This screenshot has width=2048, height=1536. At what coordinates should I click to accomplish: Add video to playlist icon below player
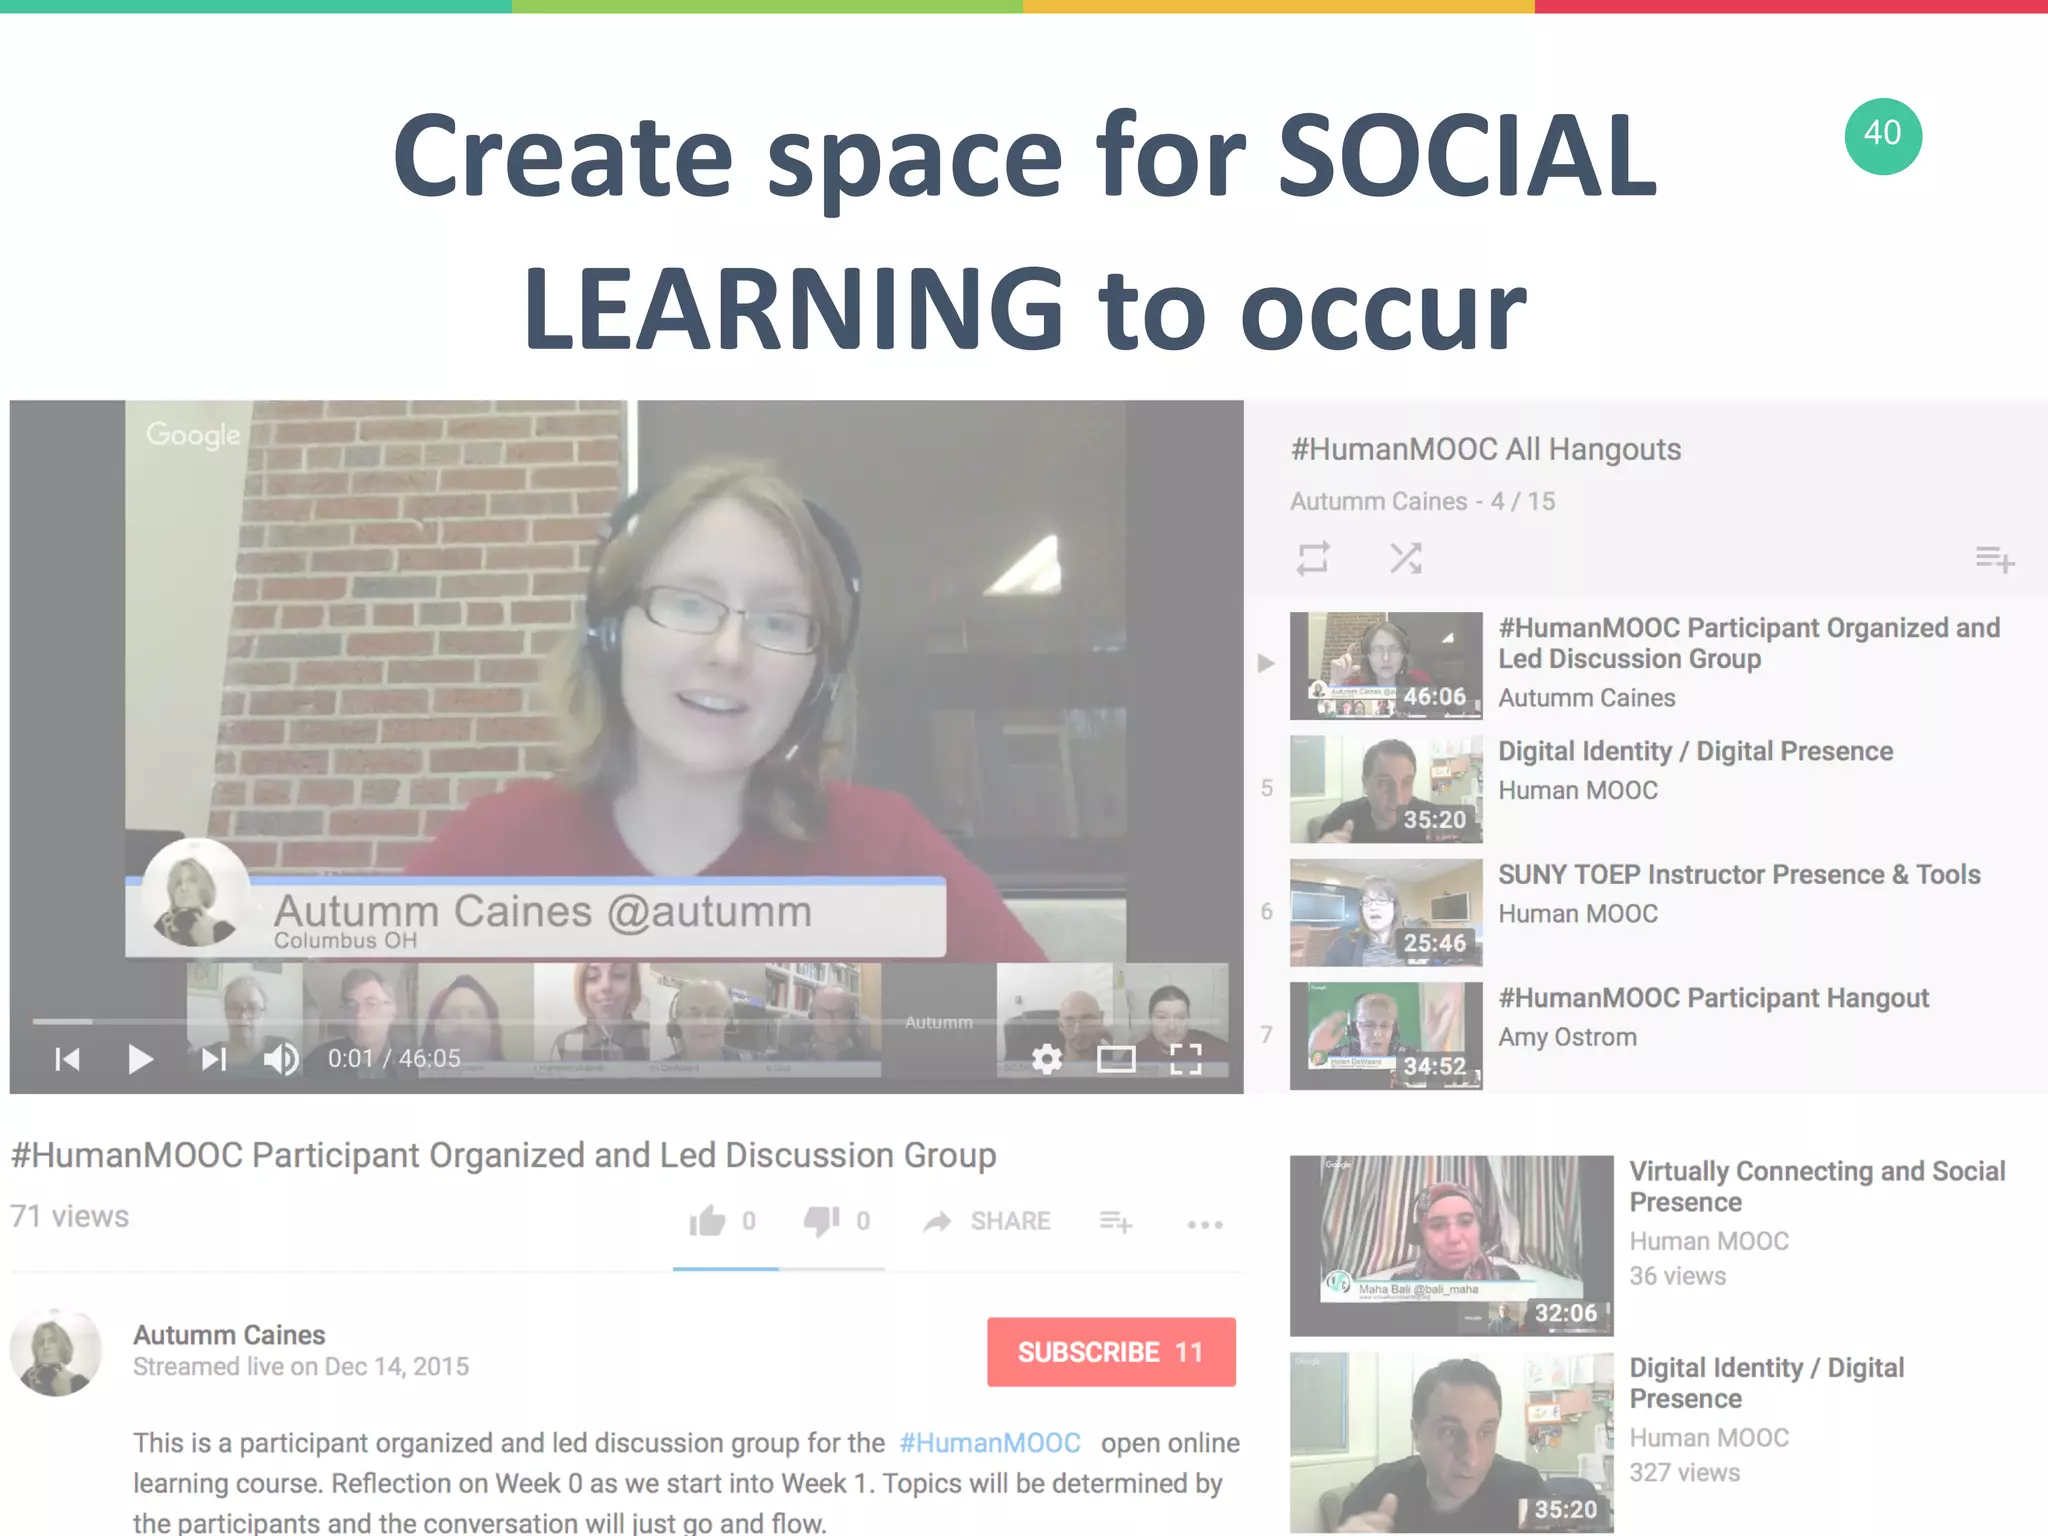point(1116,1222)
